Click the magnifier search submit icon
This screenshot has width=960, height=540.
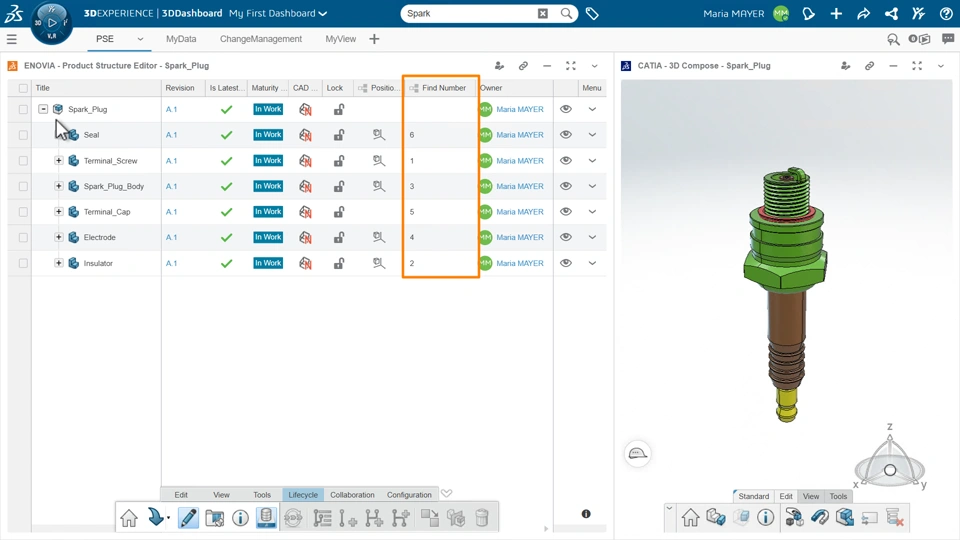coord(567,13)
